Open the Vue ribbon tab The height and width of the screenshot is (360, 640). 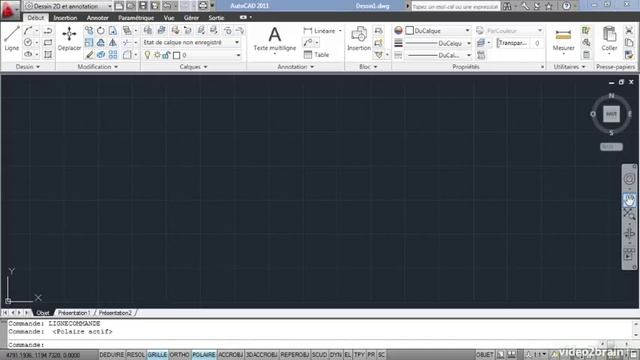[x=169, y=18]
